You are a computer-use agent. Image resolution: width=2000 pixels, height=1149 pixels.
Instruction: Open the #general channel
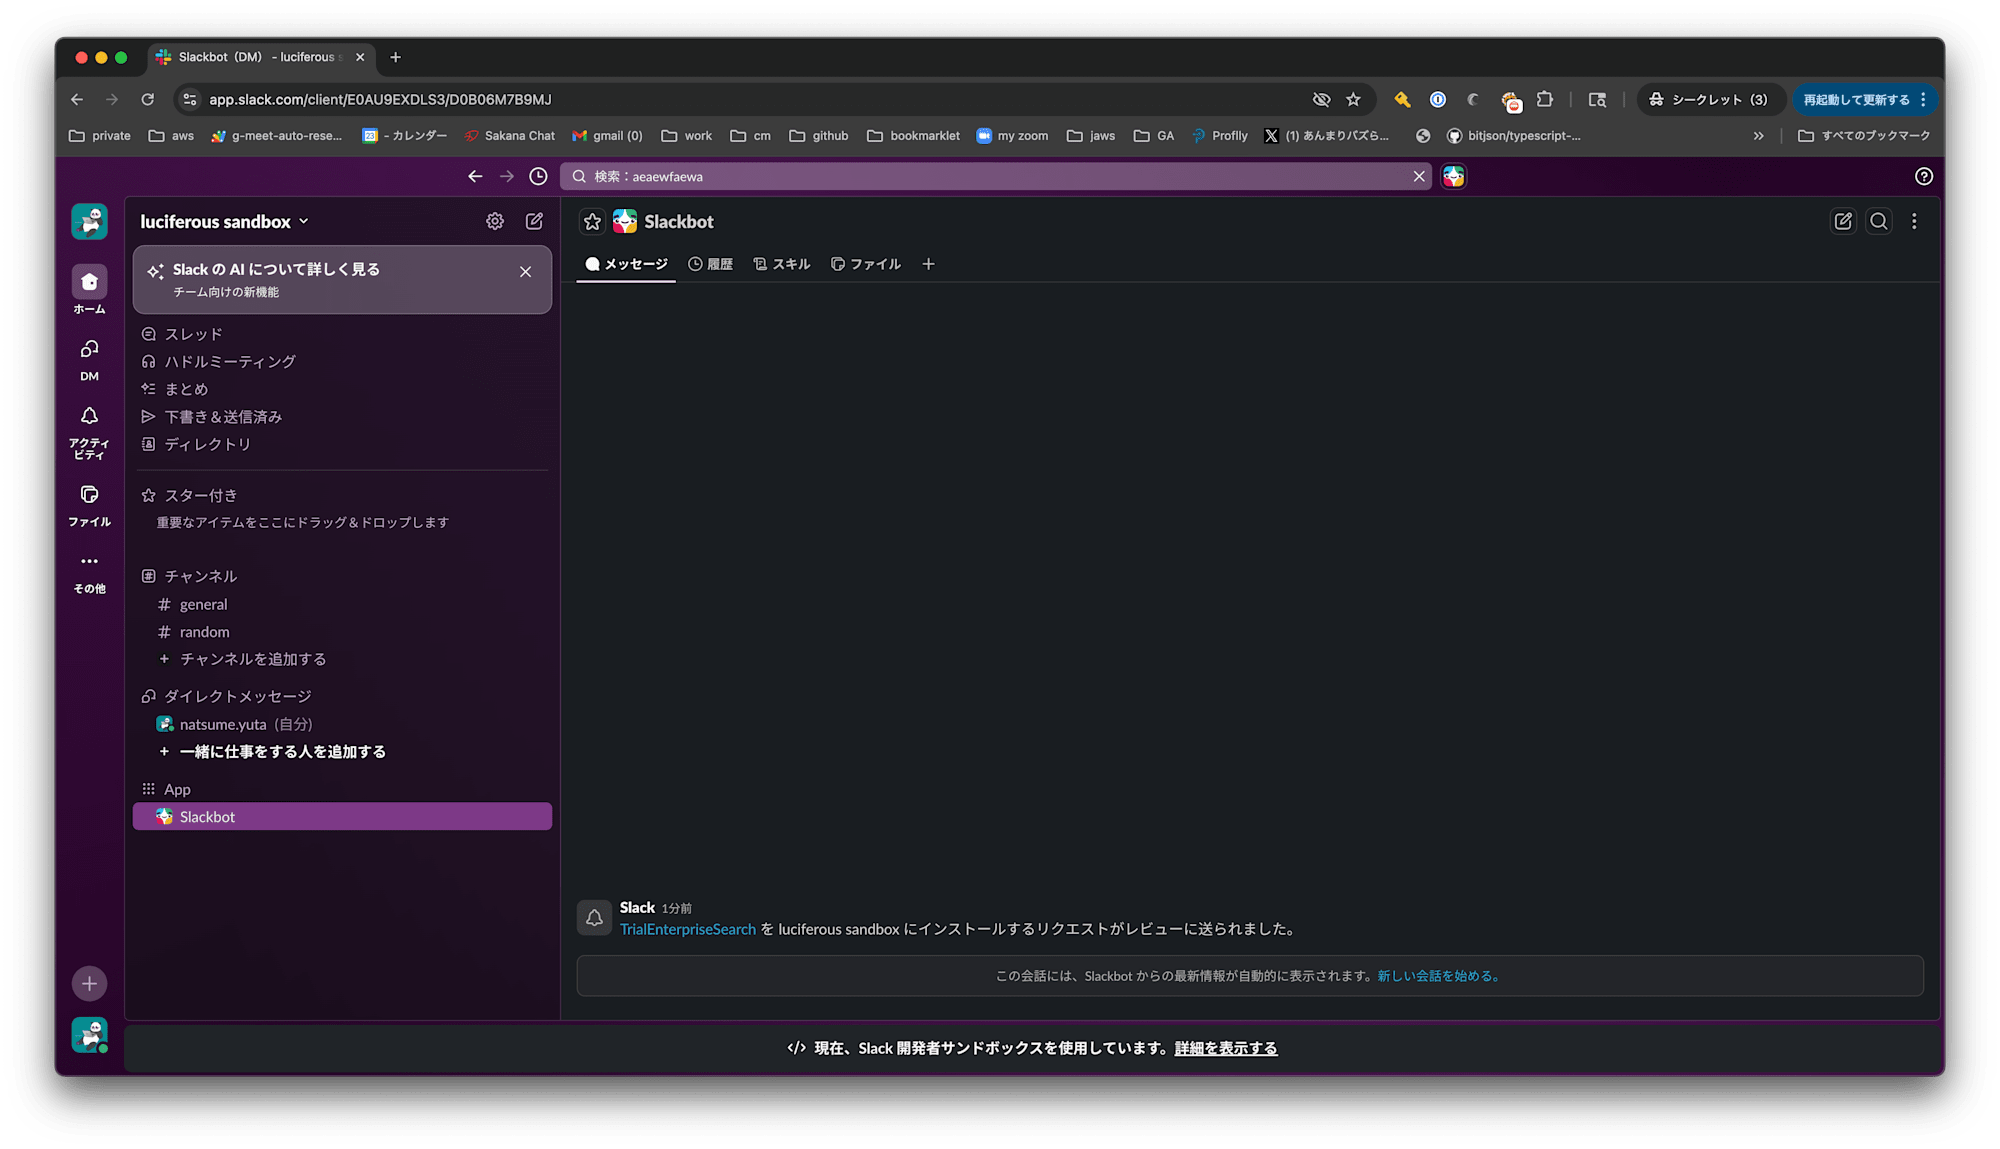pyautogui.click(x=342, y=604)
